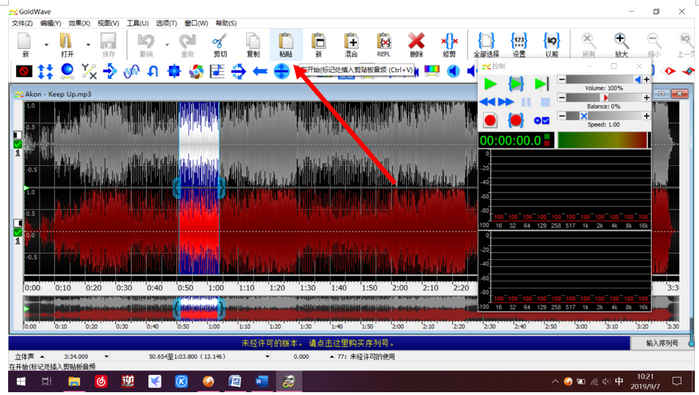Click the red Record new file button

(x=490, y=120)
